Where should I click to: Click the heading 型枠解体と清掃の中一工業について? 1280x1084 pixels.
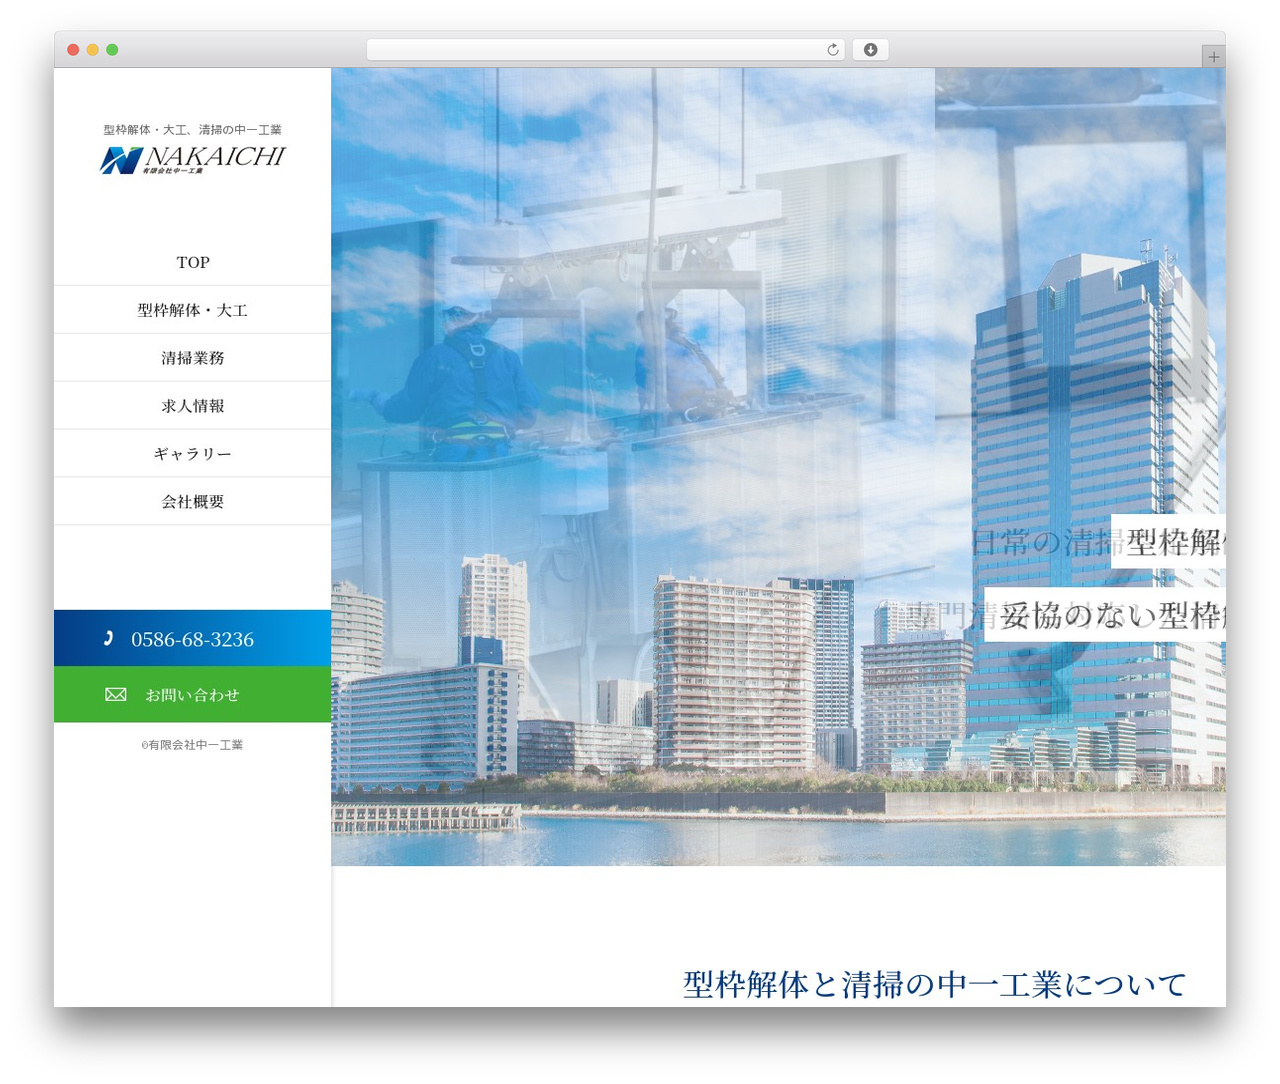coord(934,984)
